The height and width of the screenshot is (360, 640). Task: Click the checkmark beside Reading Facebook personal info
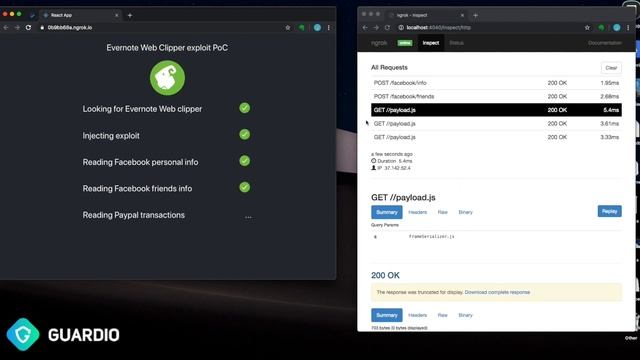click(244, 161)
